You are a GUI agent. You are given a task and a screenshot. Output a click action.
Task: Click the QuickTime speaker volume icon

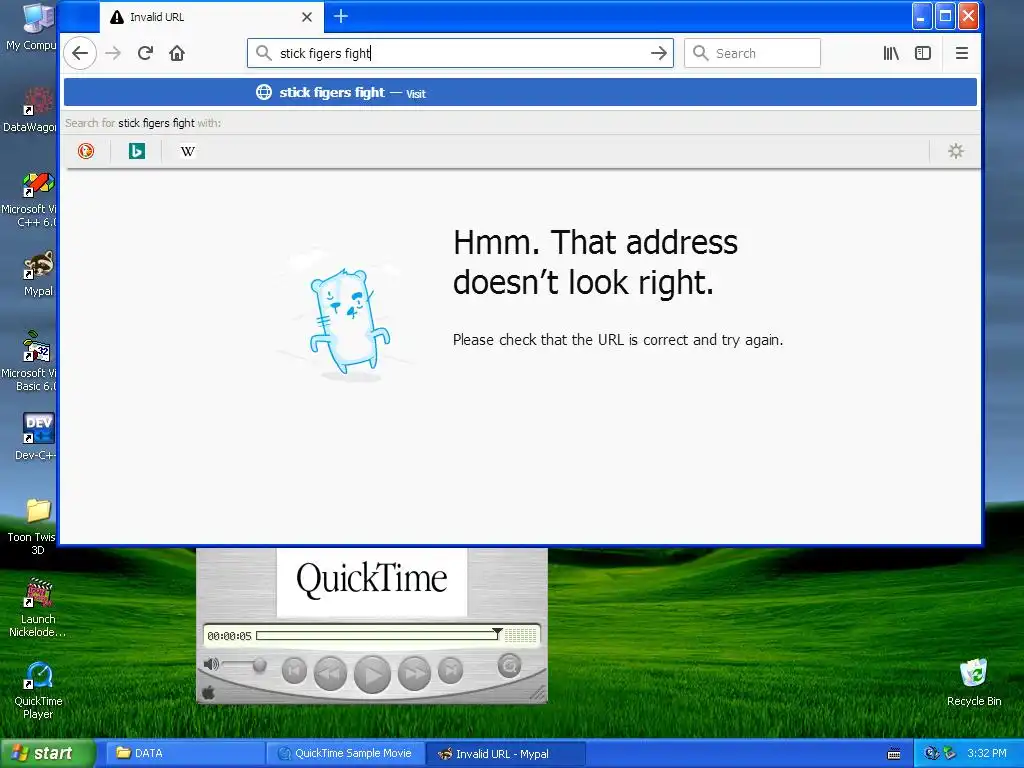pos(211,664)
